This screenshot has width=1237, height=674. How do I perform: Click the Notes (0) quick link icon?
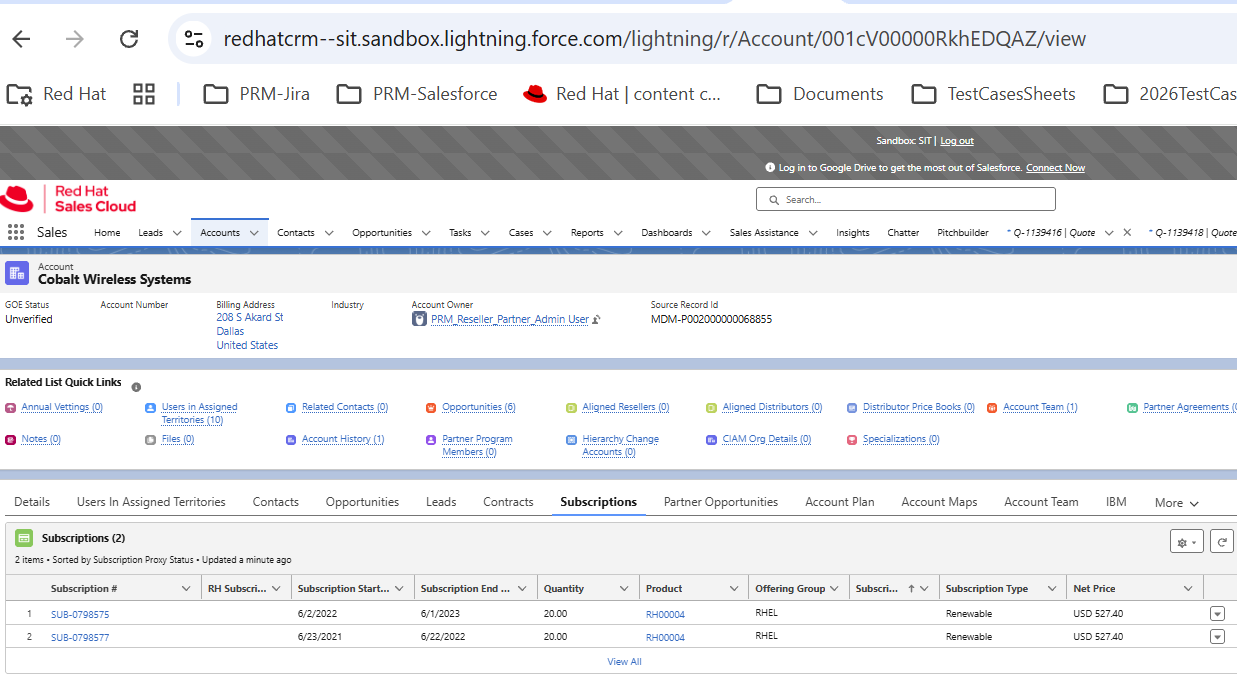[11, 440]
